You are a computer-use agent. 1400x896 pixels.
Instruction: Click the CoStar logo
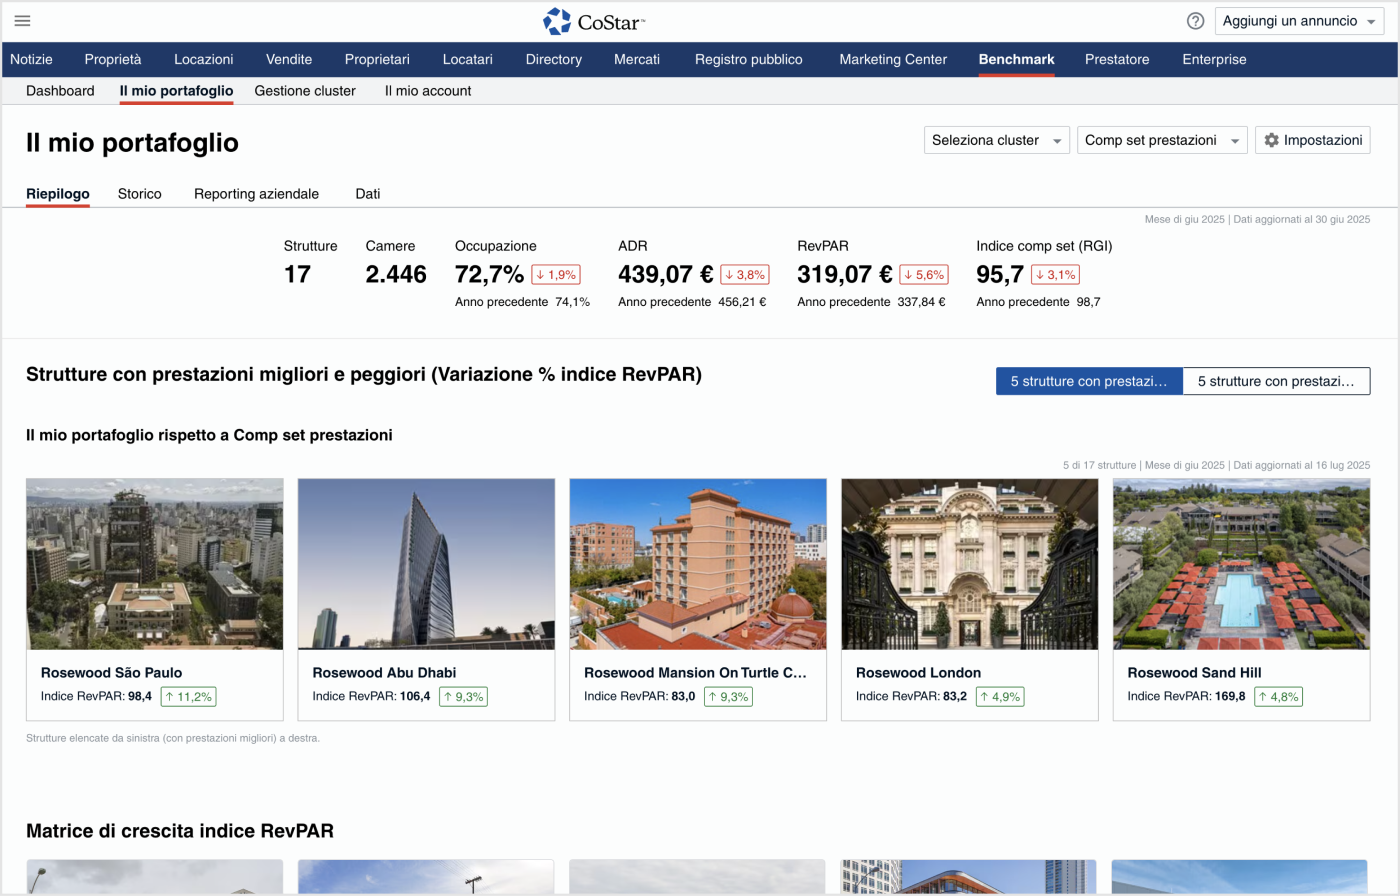(594, 21)
